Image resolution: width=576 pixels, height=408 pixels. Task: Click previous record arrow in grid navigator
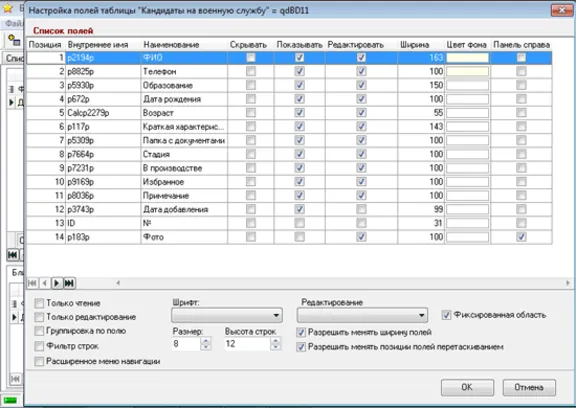click(44, 283)
